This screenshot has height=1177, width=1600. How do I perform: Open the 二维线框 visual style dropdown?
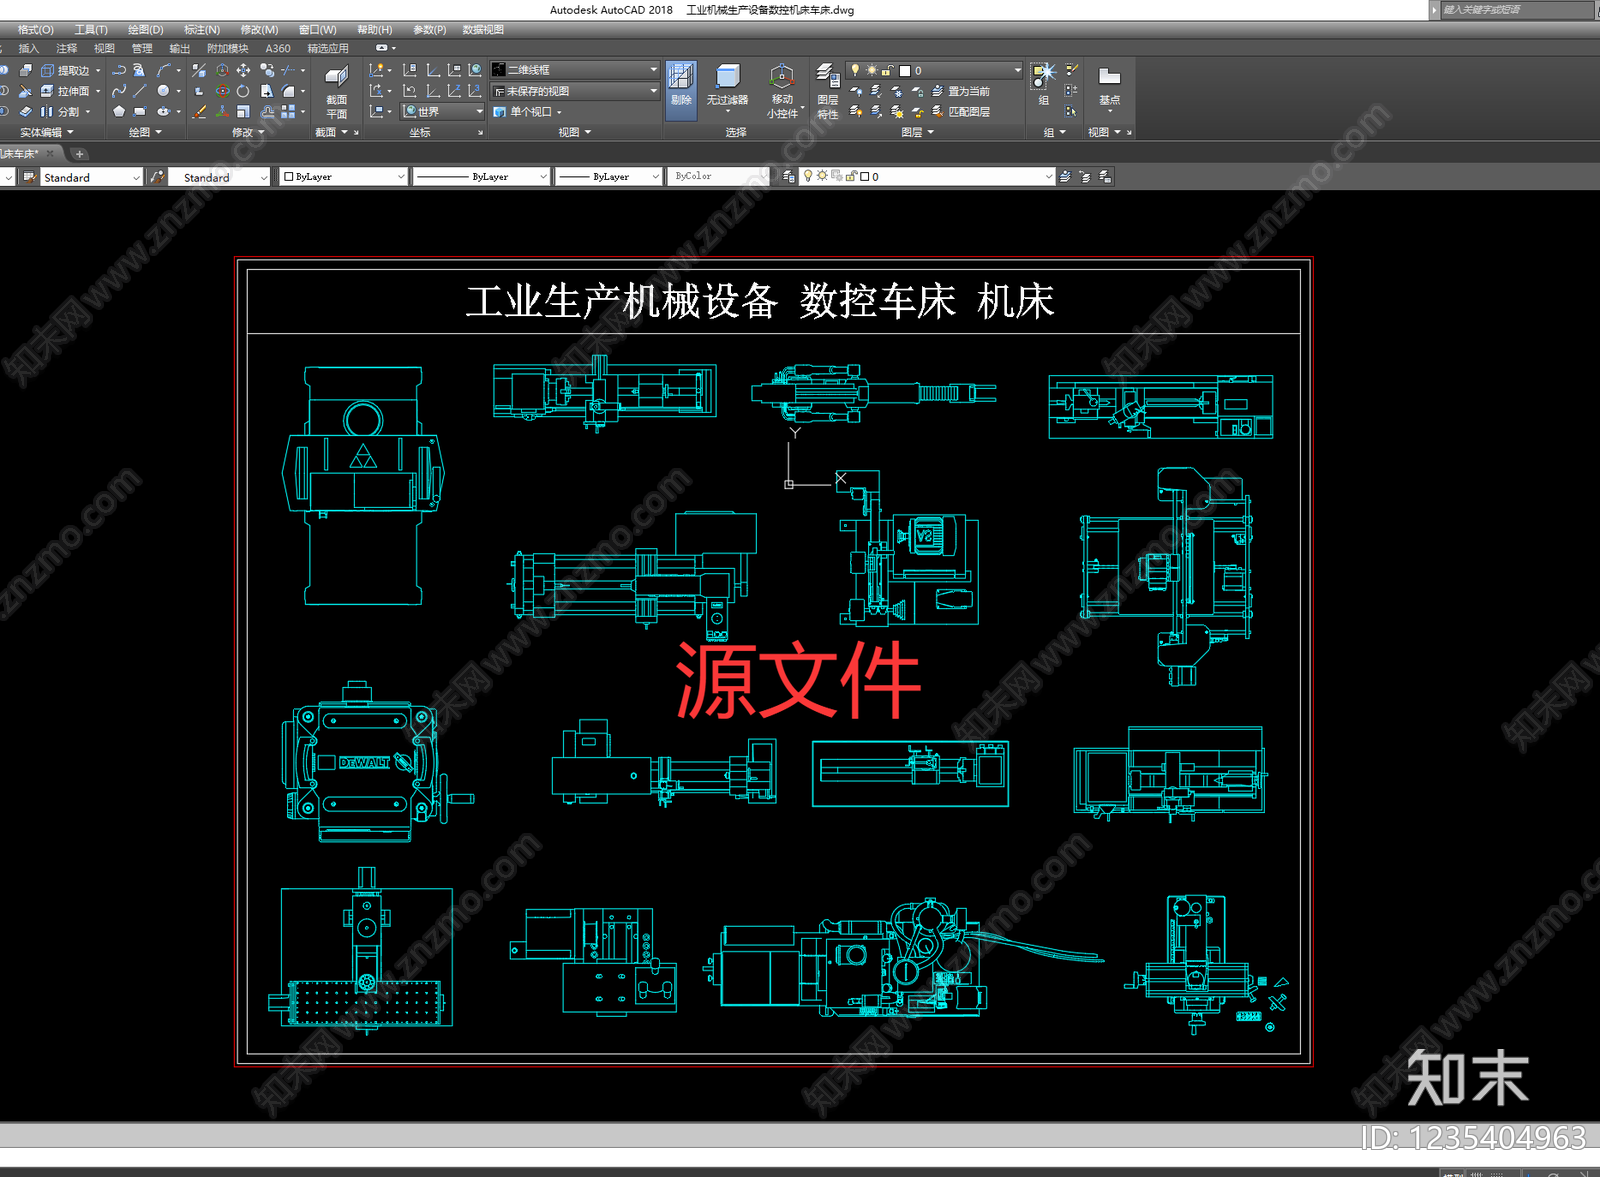tap(575, 70)
